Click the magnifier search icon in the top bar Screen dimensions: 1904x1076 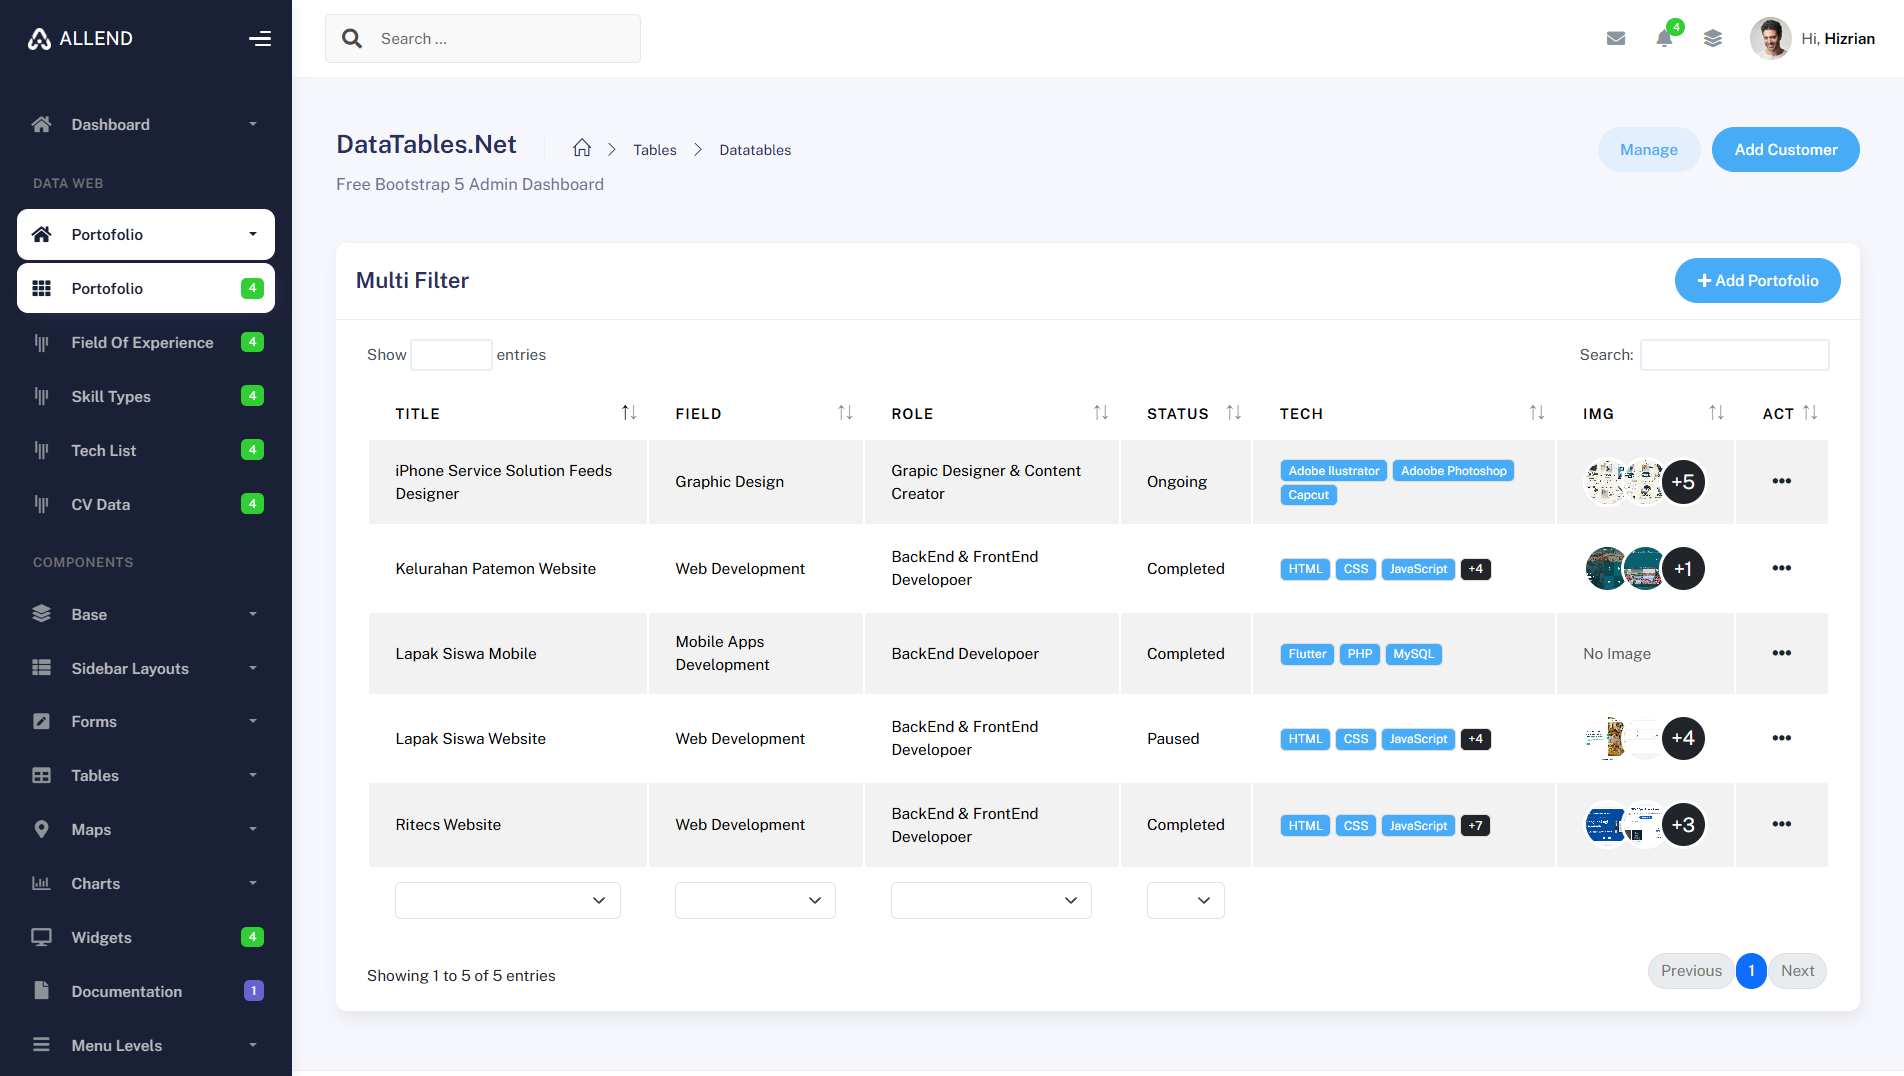pyautogui.click(x=352, y=38)
